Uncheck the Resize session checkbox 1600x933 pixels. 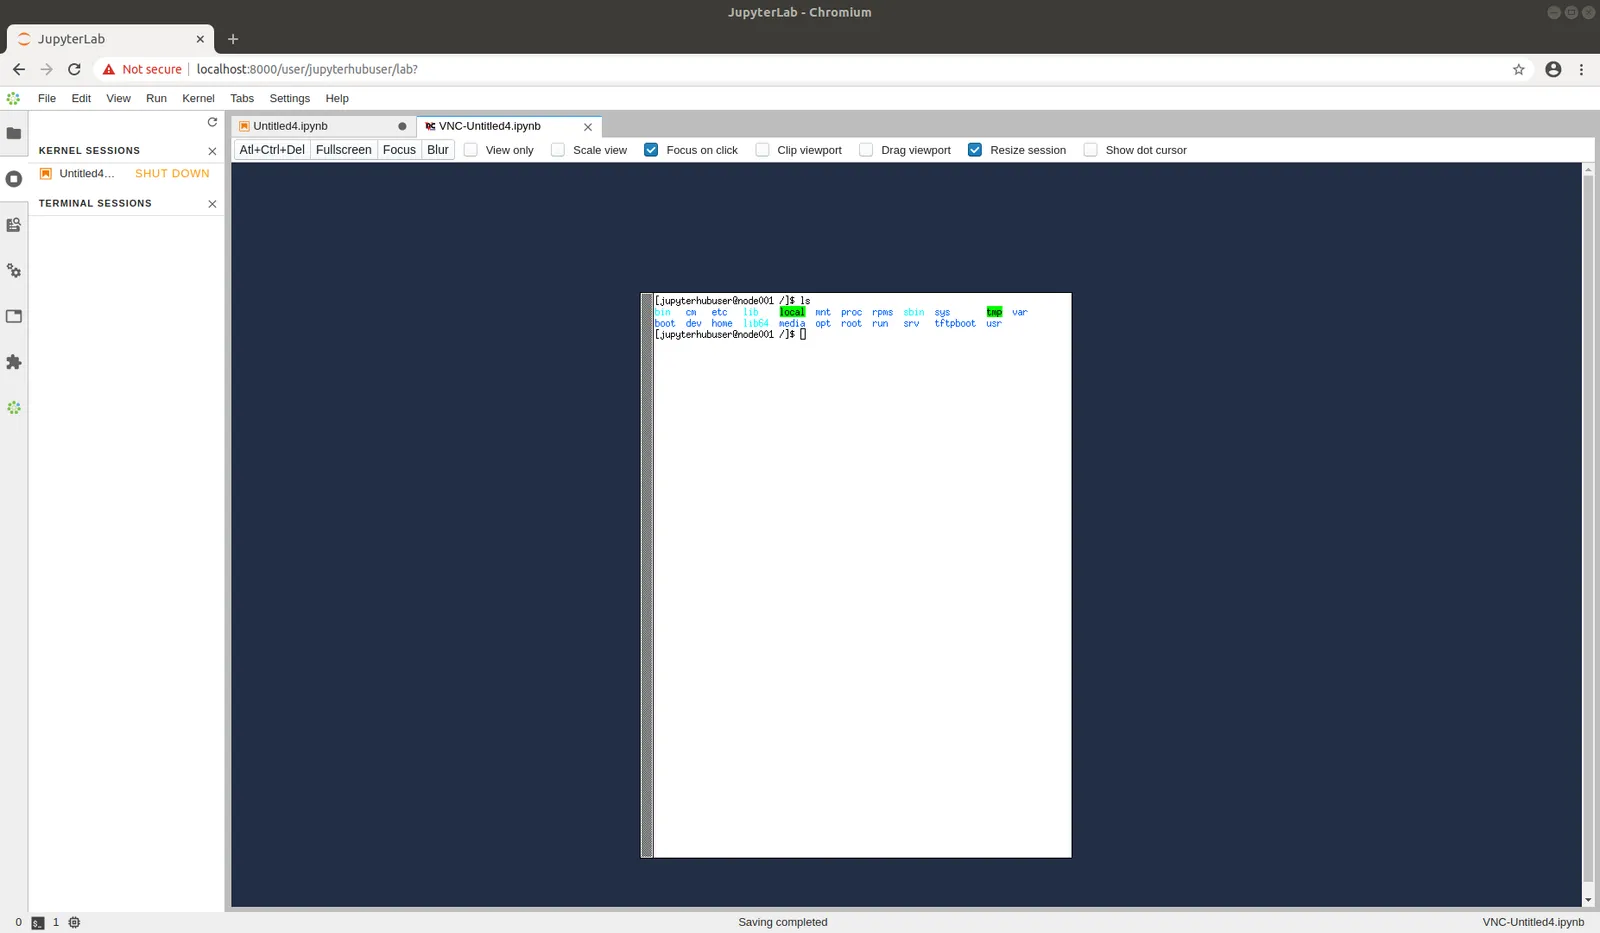[975, 150]
